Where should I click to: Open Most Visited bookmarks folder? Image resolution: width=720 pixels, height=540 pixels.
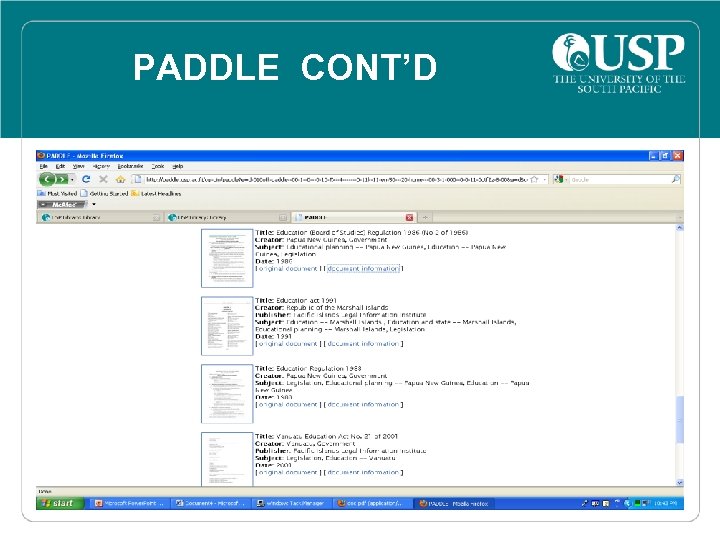57,194
